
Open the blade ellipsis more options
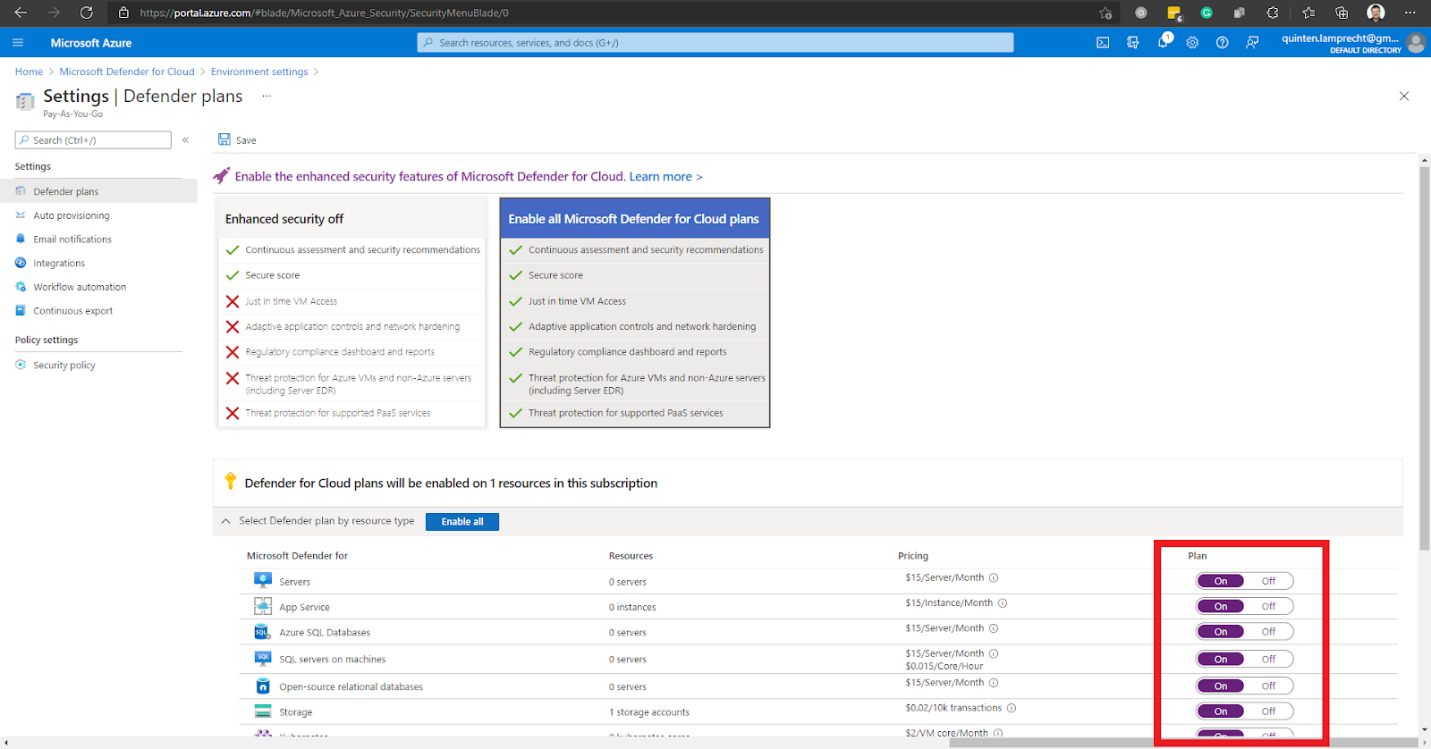266,96
